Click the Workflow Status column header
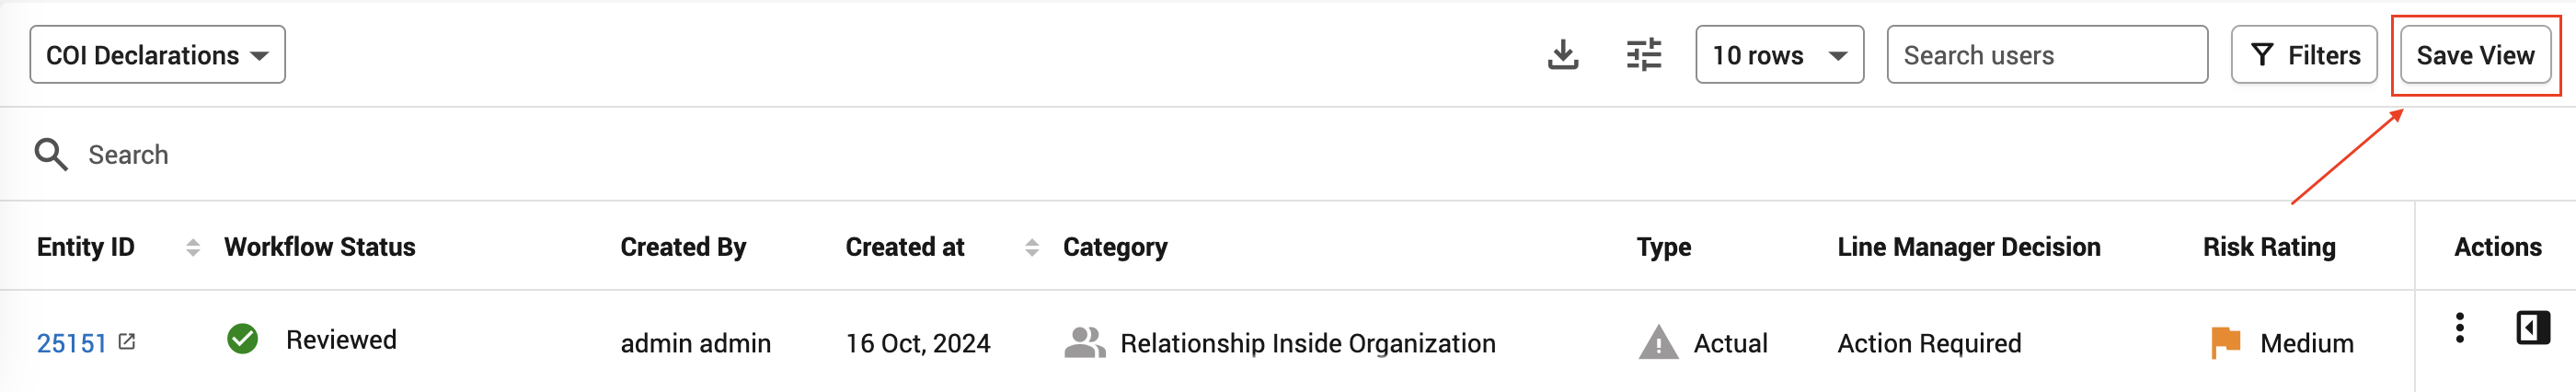2576x392 pixels. click(319, 247)
